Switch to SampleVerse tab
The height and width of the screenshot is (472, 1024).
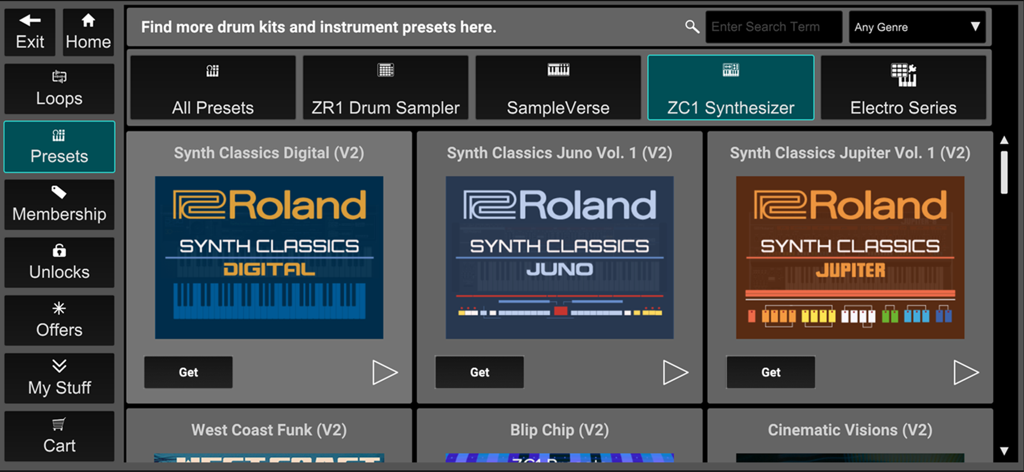pyautogui.click(x=558, y=87)
